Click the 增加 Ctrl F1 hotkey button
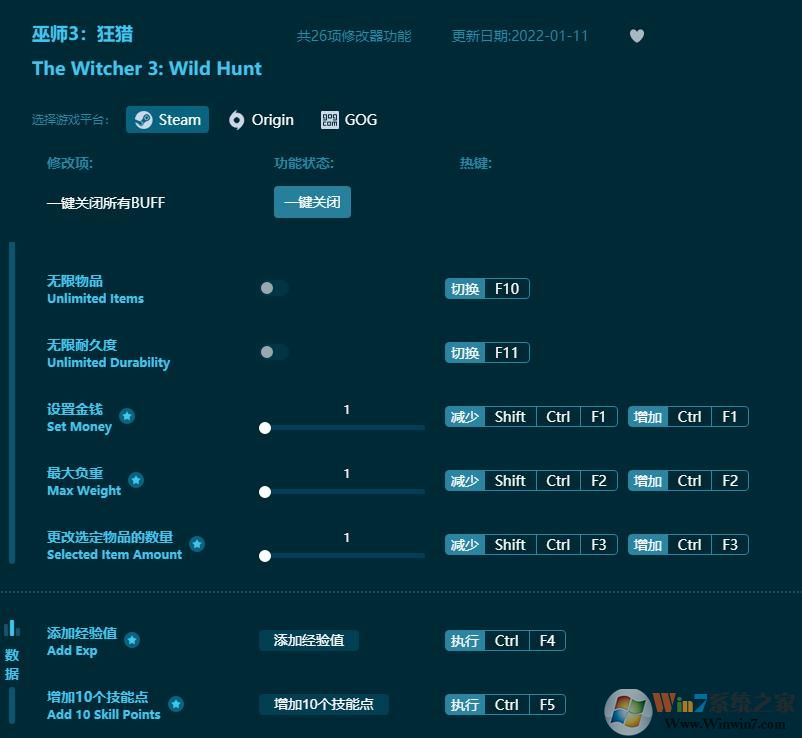 [687, 416]
